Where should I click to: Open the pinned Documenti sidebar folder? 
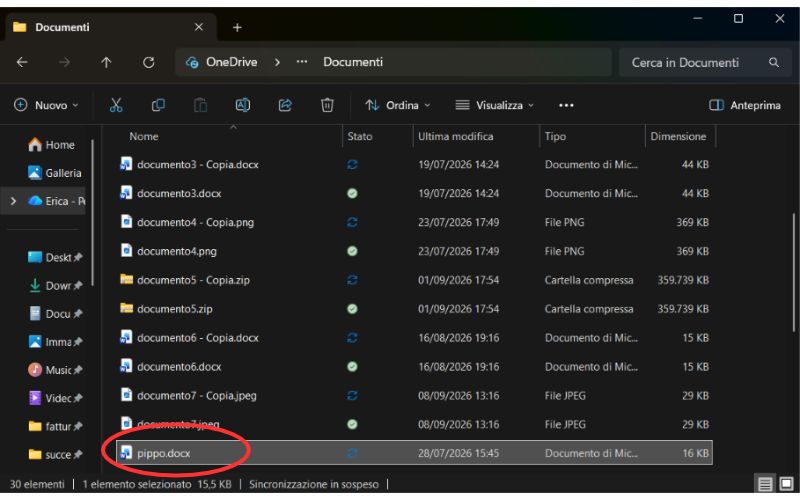click(x=55, y=314)
